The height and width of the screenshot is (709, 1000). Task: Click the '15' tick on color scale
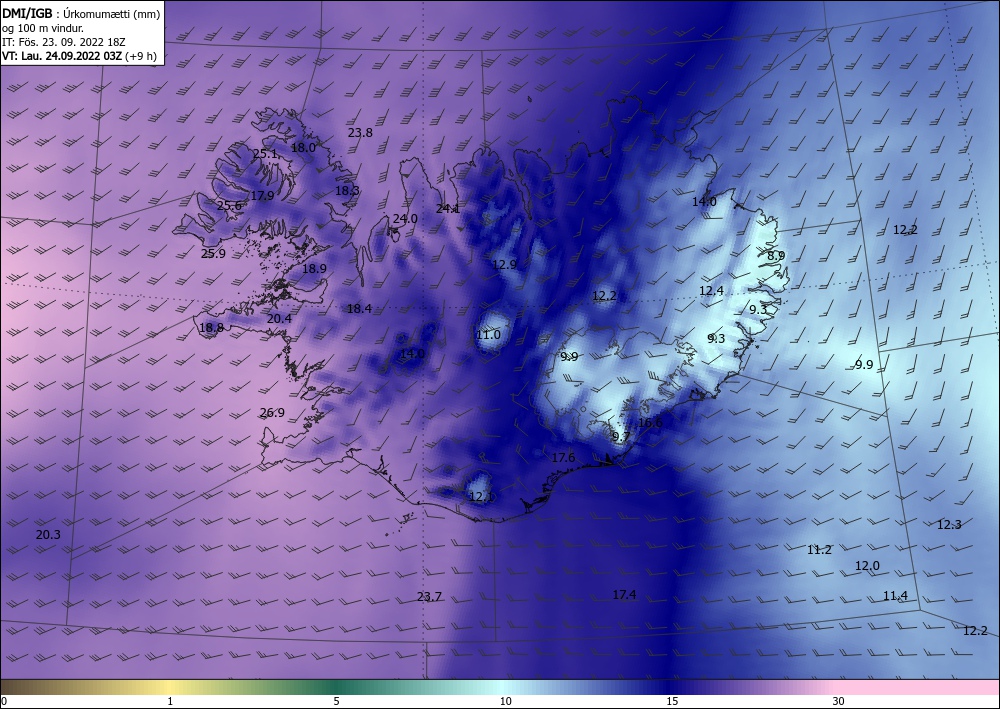tap(672, 701)
